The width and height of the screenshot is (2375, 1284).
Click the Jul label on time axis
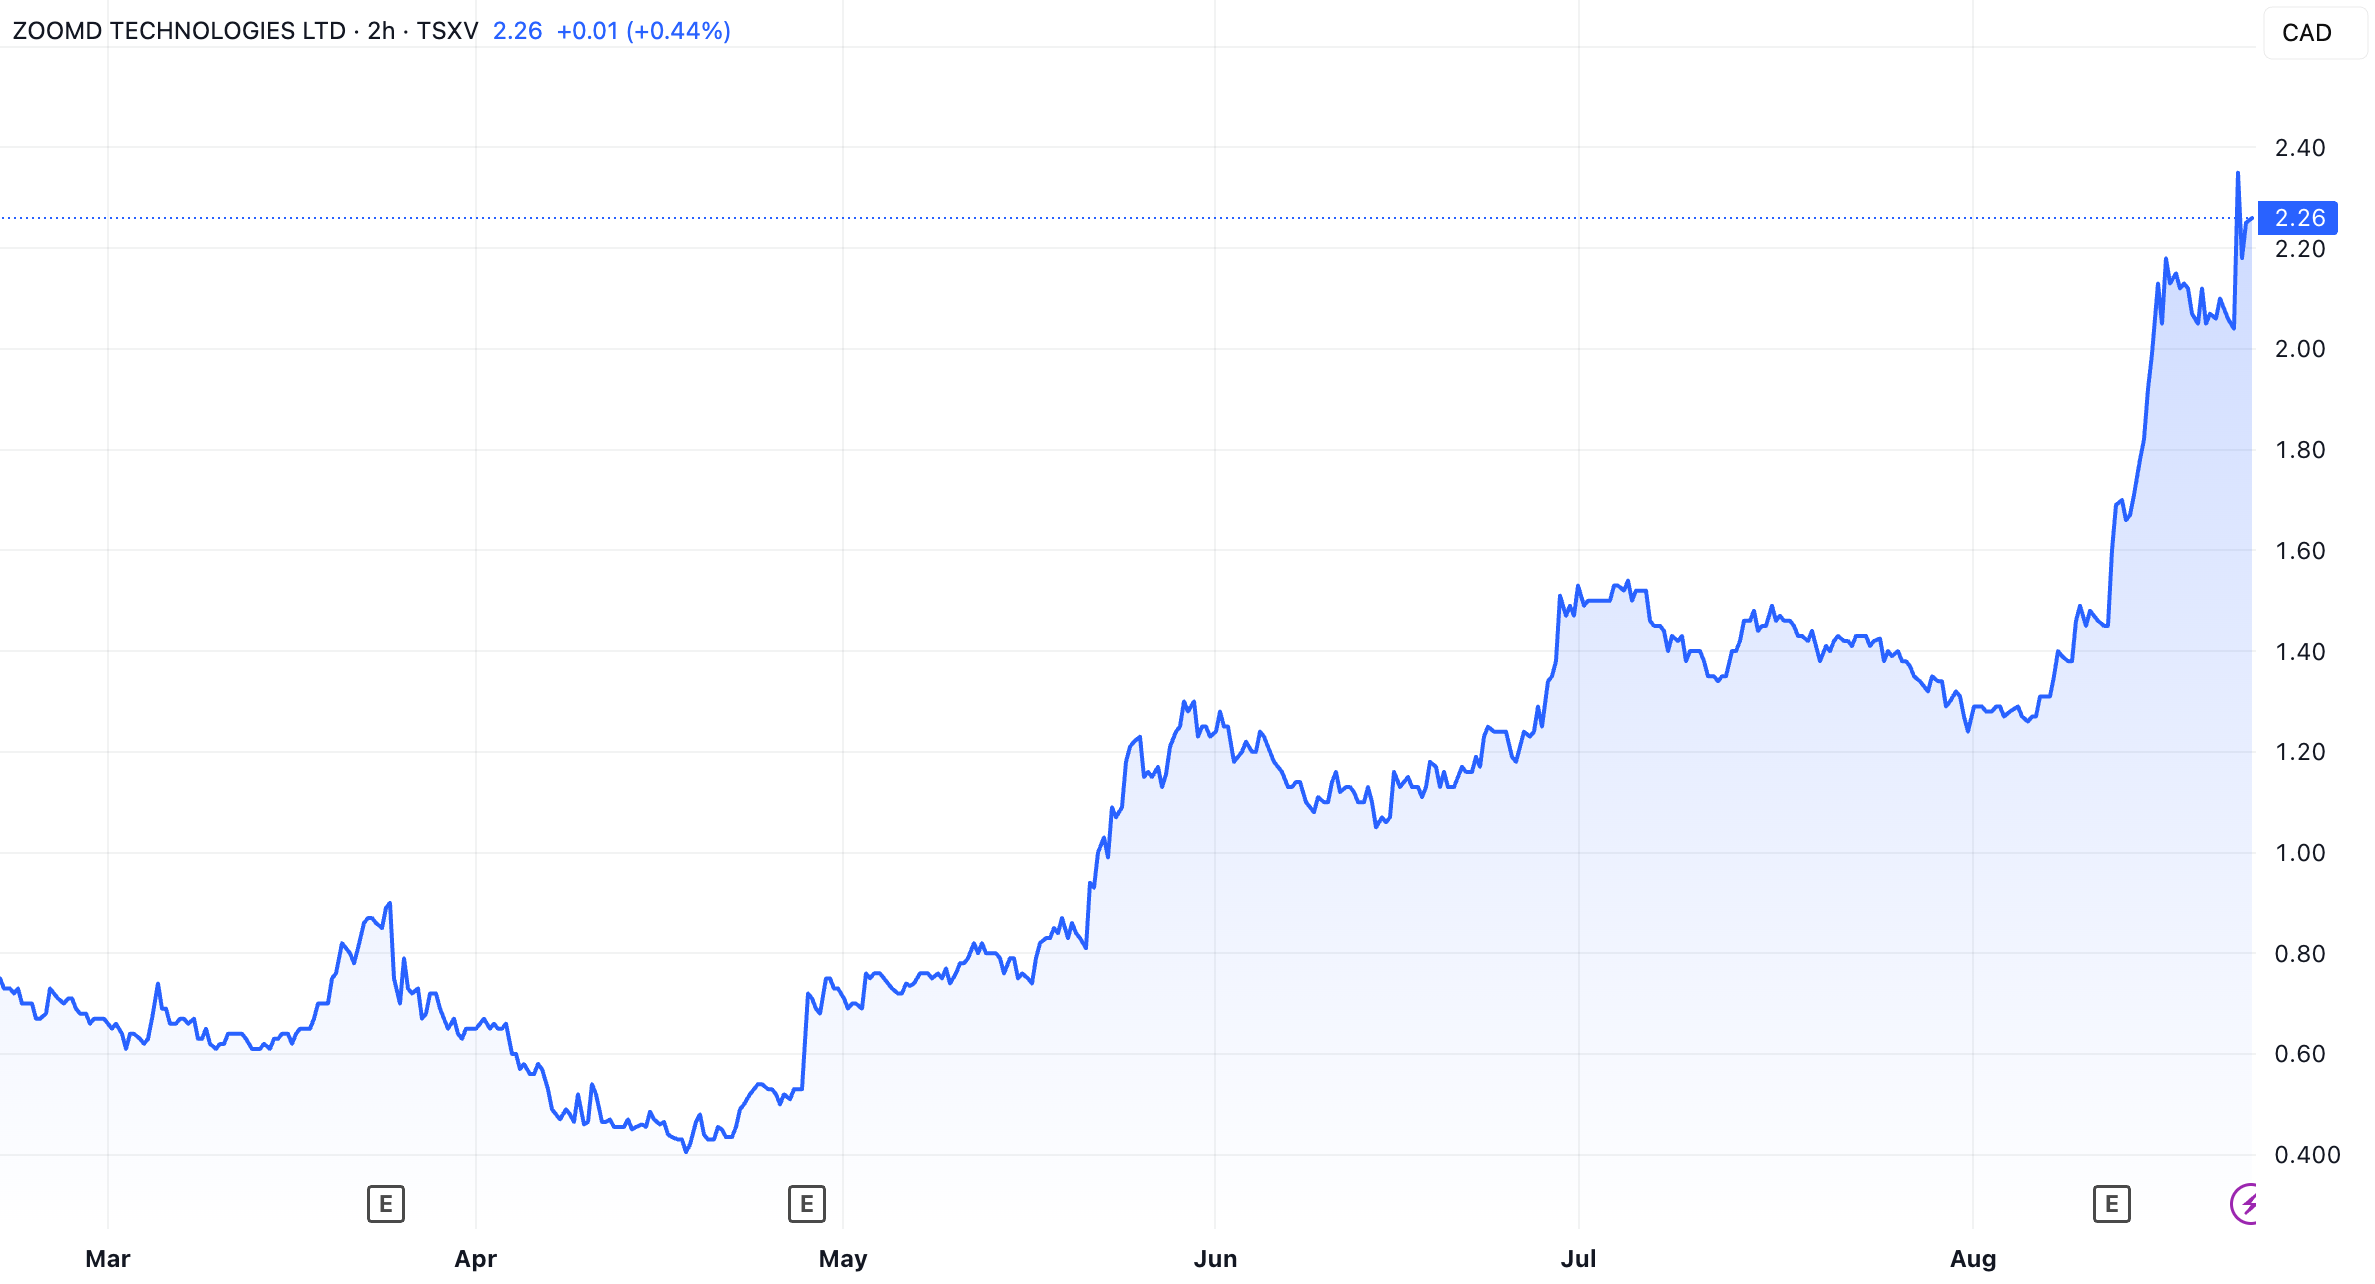pyautogui.click(x=1579, y=1259)
